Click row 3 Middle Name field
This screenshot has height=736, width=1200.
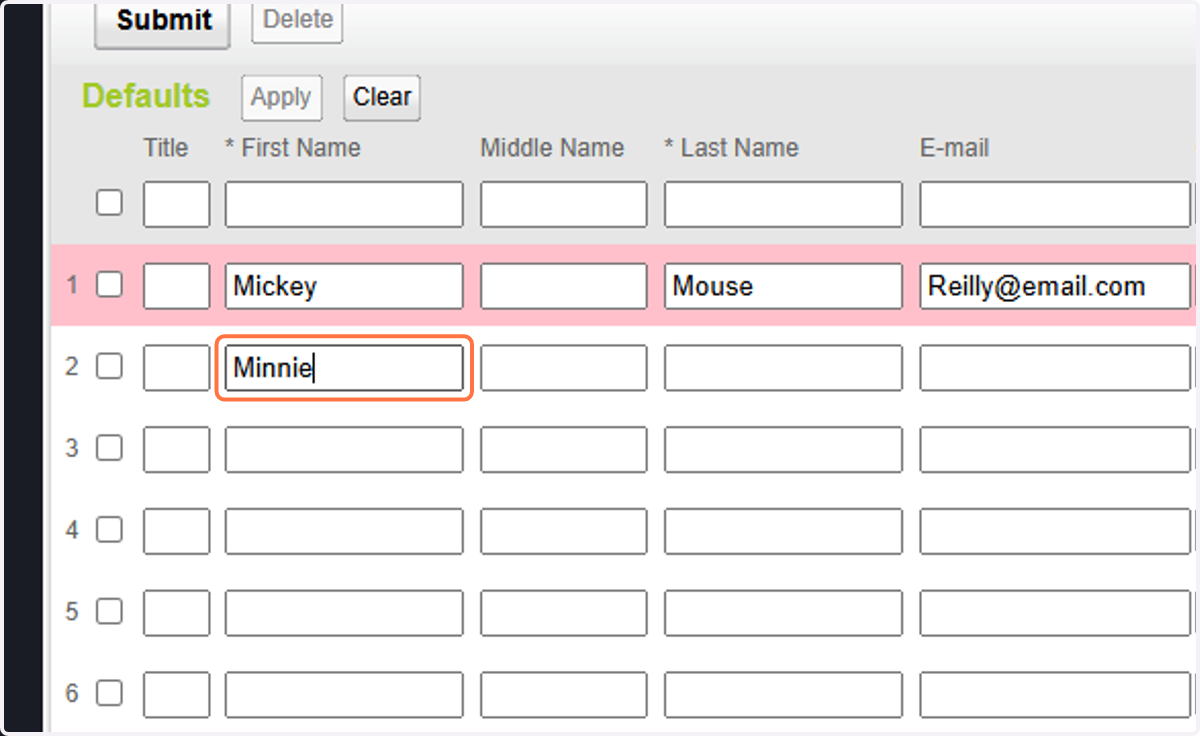(x=564, y=450)
